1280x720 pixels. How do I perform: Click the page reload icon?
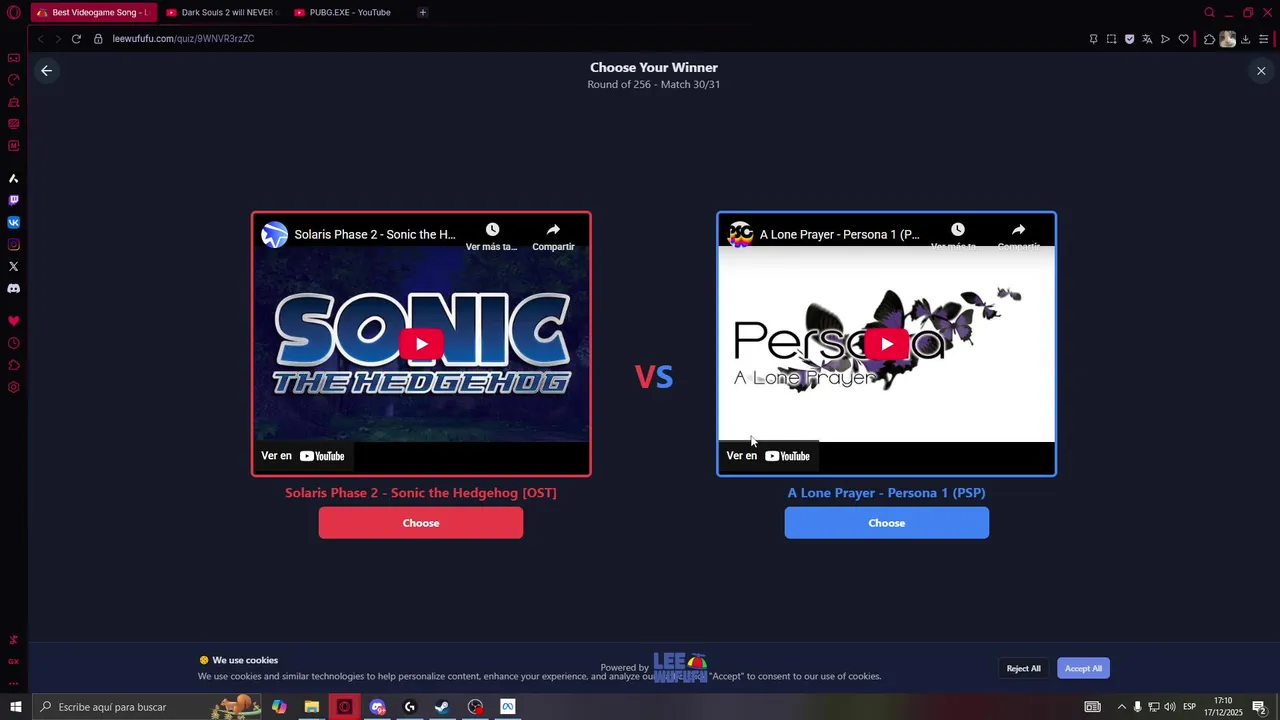coord(76,39)
